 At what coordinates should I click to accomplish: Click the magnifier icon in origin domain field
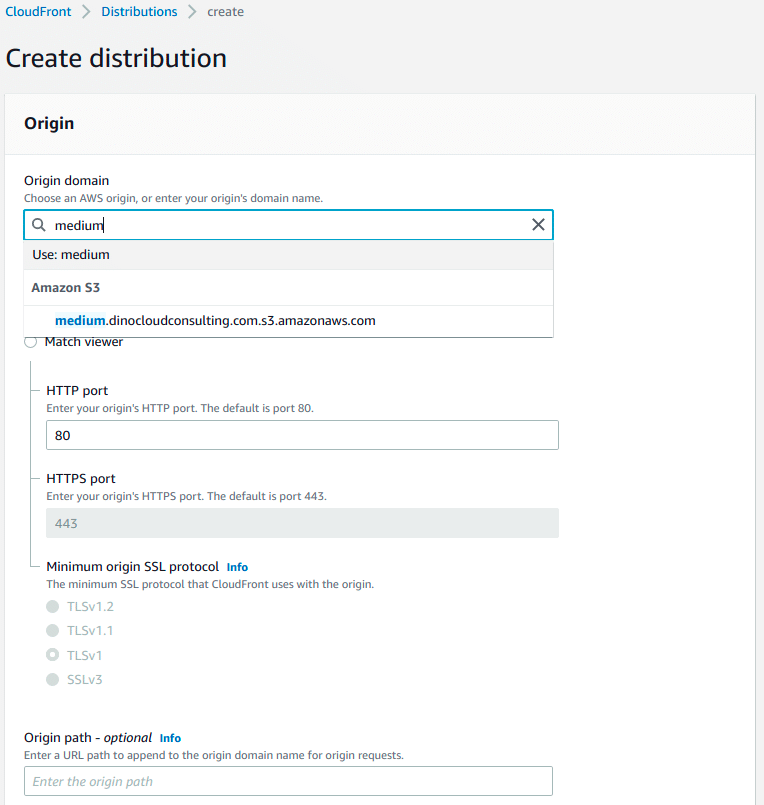[39, 225]
